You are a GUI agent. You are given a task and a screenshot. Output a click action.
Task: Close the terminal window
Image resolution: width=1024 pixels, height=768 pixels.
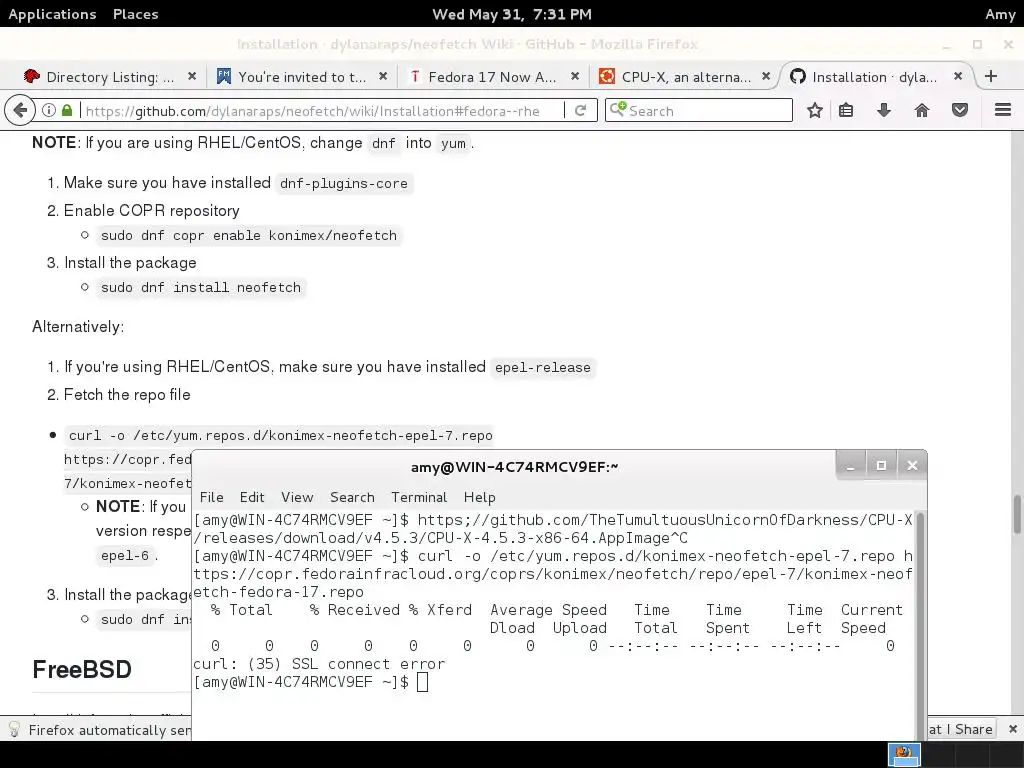coord(912,465)
